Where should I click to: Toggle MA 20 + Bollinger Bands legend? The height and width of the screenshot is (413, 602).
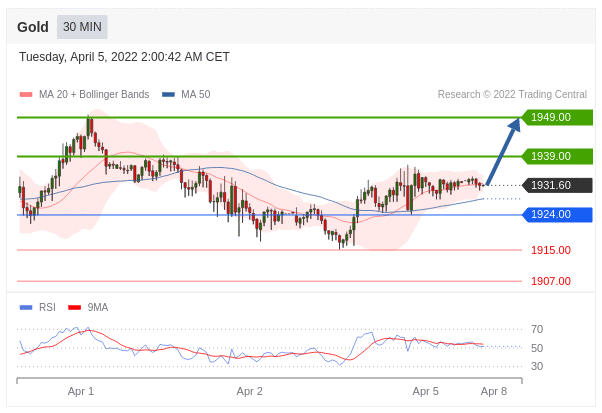click(84, 94)
